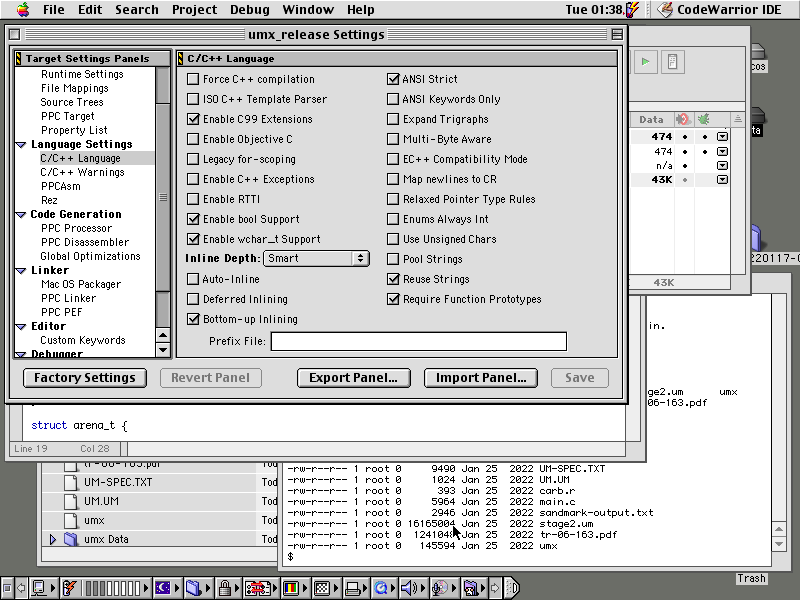Click the control strip collapse tab at right end
This screenshot has width=800, height=600.
[x=513, y=588]
